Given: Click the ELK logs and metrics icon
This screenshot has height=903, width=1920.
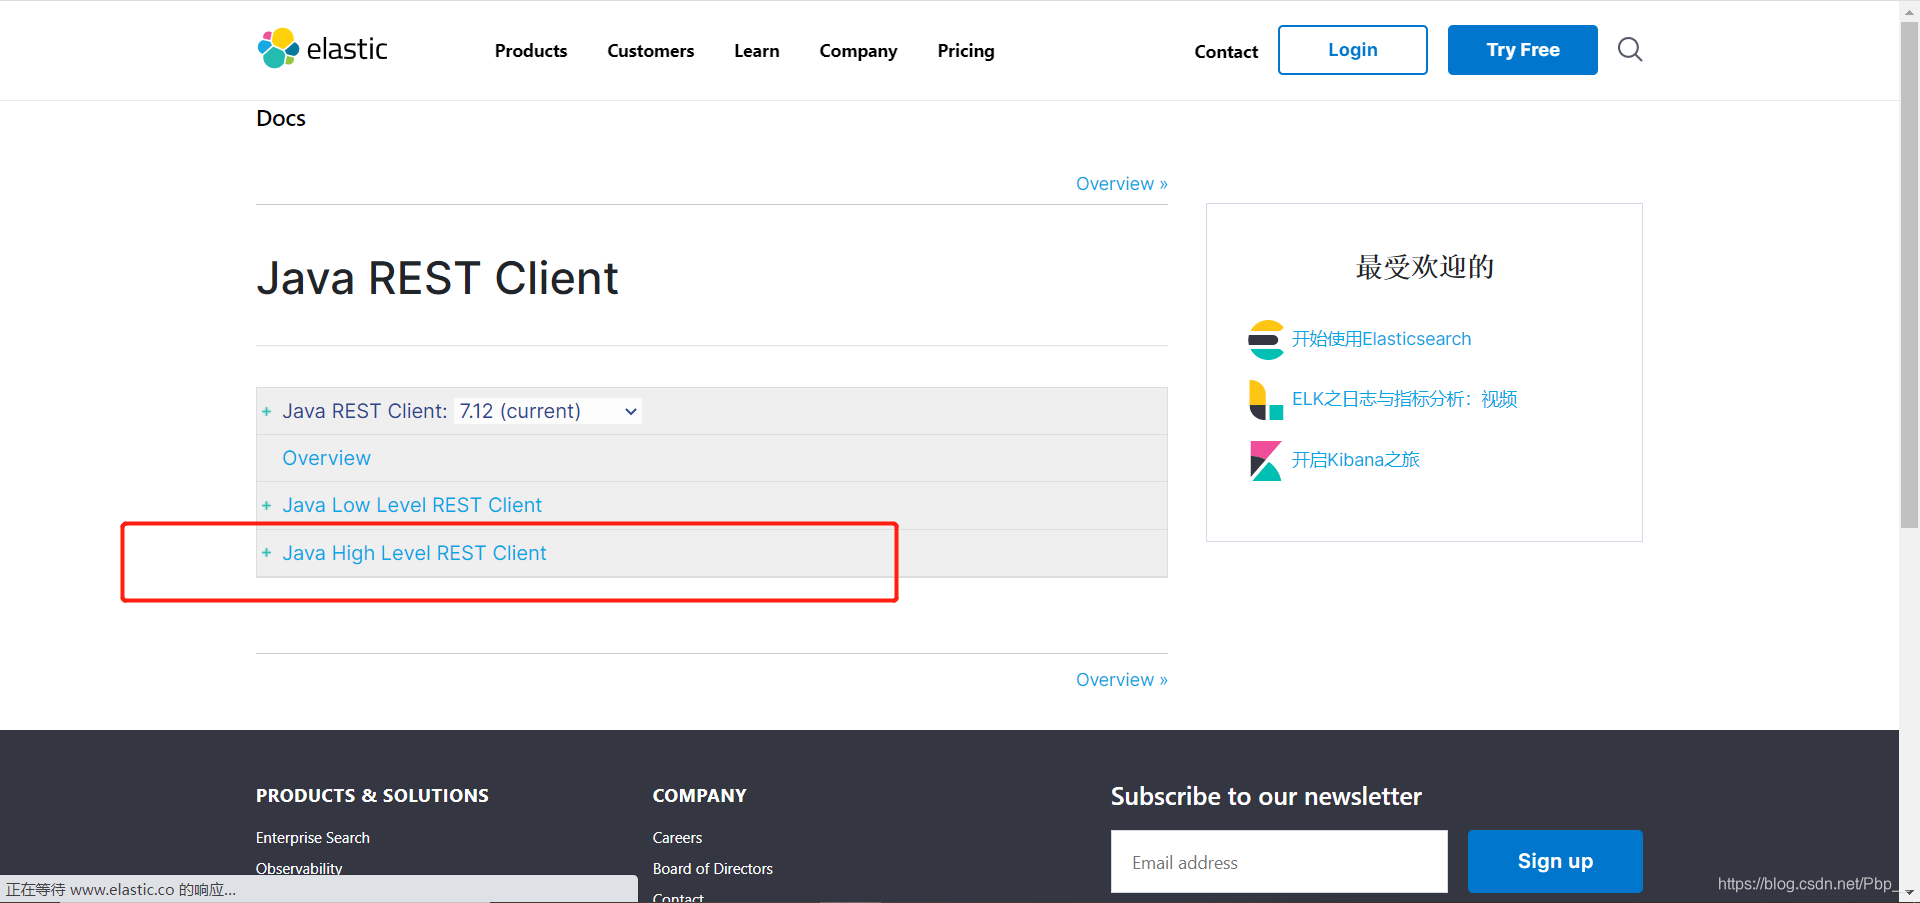Looking at the screenshot, I should [1266, 400].
